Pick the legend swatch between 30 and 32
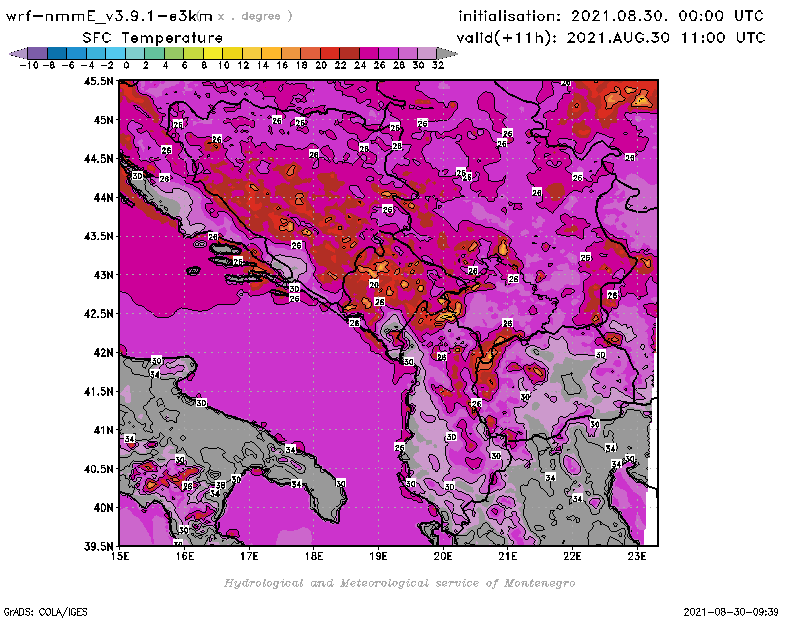 tap(427, 53)
